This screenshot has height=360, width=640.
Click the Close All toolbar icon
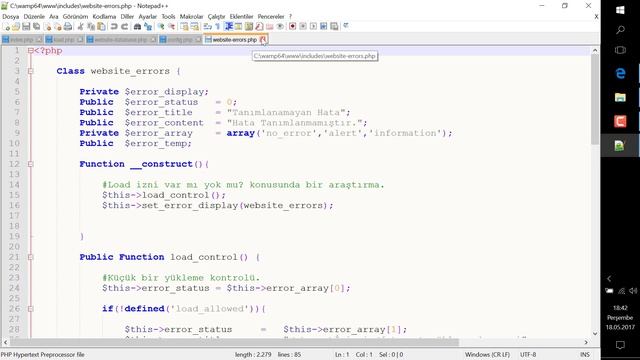pos(58,27)
